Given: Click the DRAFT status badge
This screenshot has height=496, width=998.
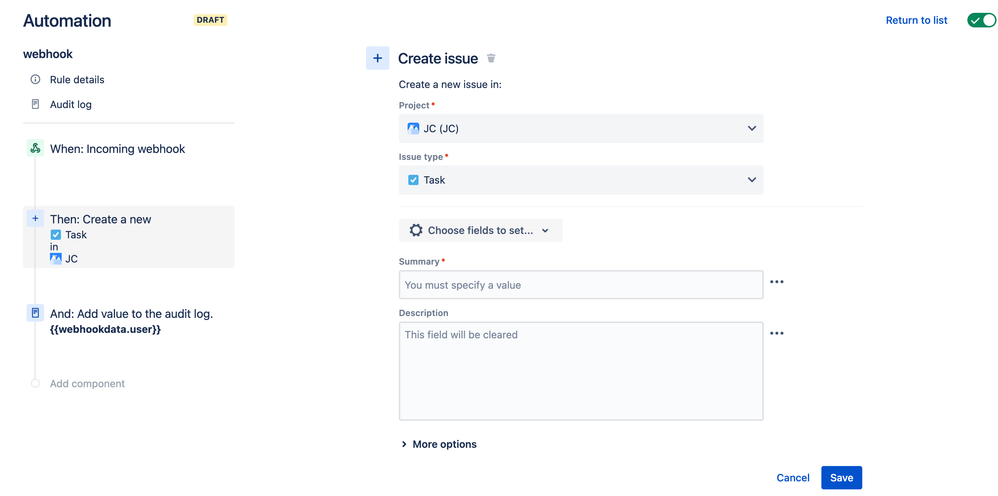Looking at the screenshot, I should [x=211, y=20].
